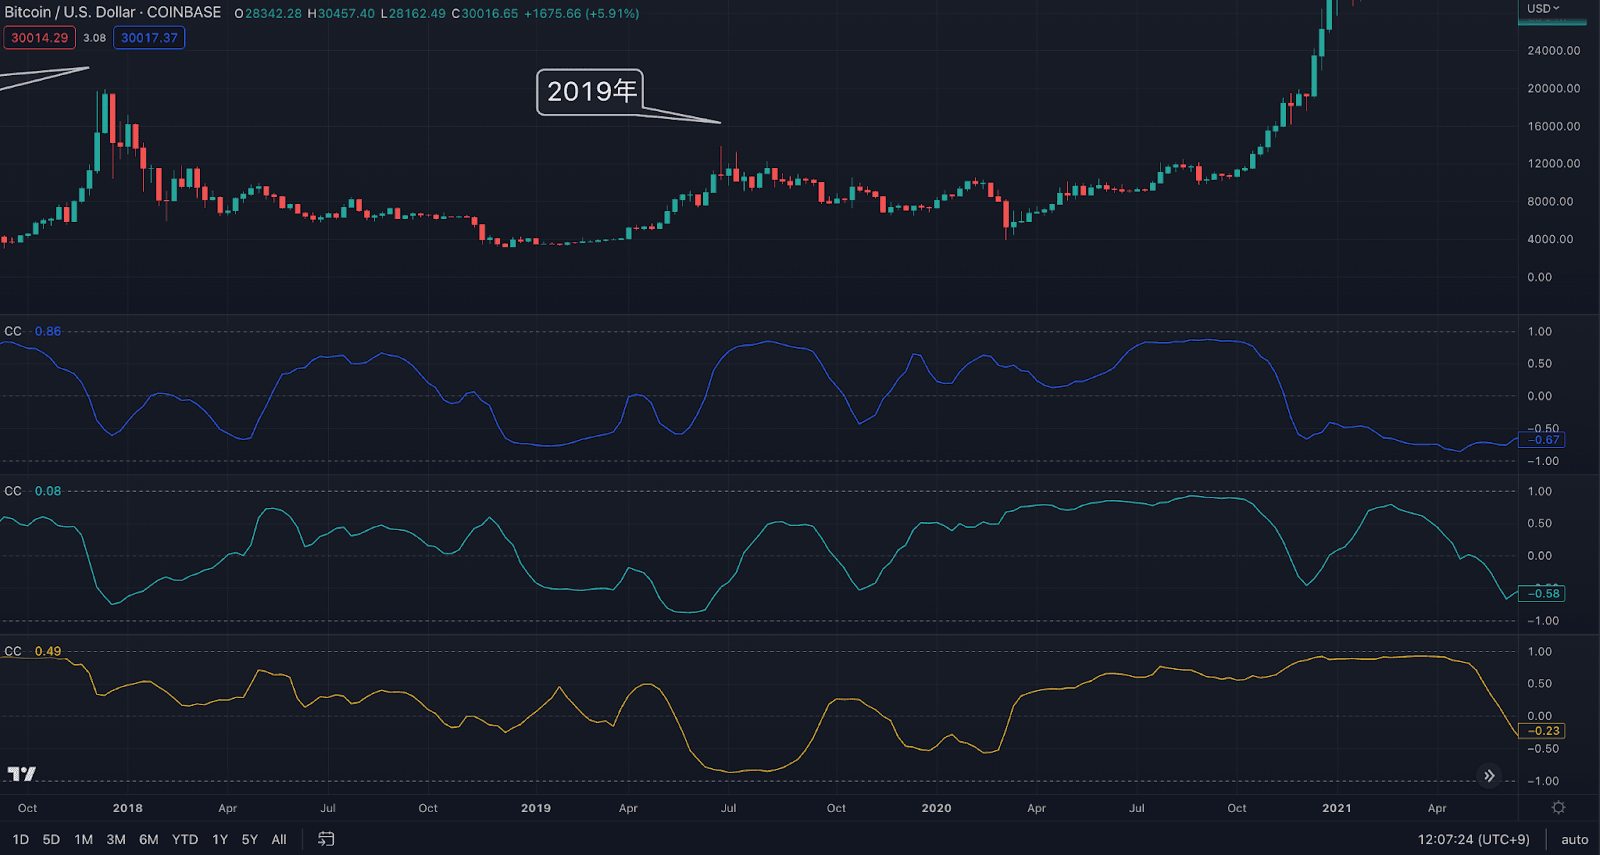
Task: Switch to YTD time range
Action: click(185, 839)
